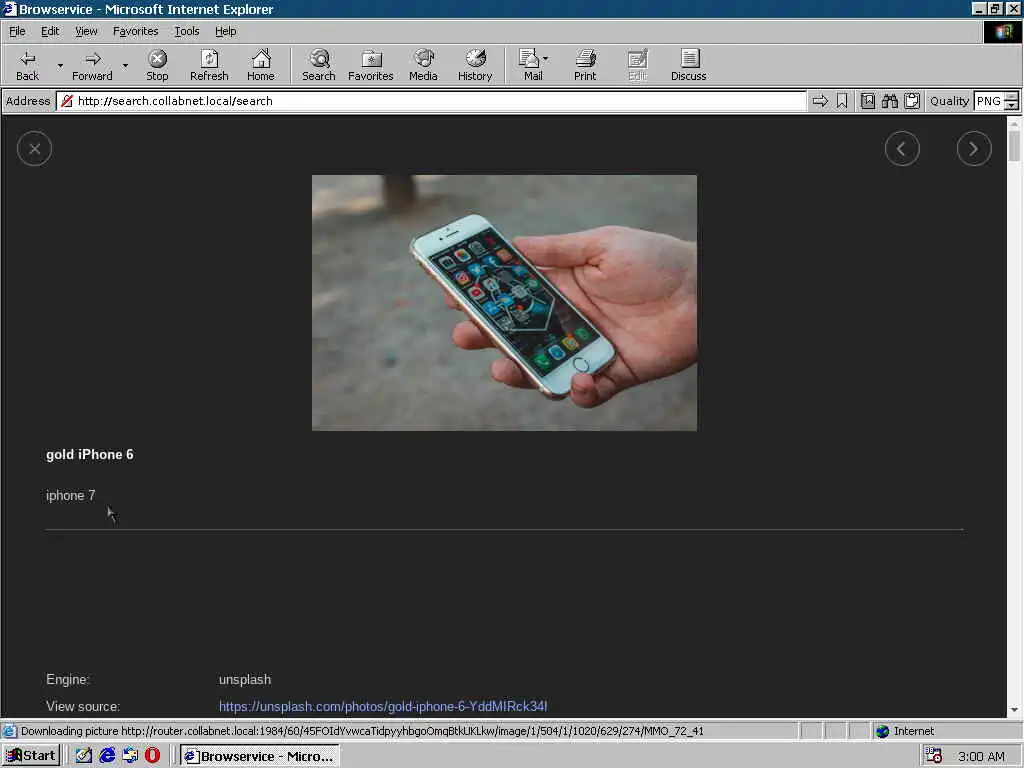Open the Favorites menu
The height and width of the screenshot is (768, 1024).
[135, 31]
